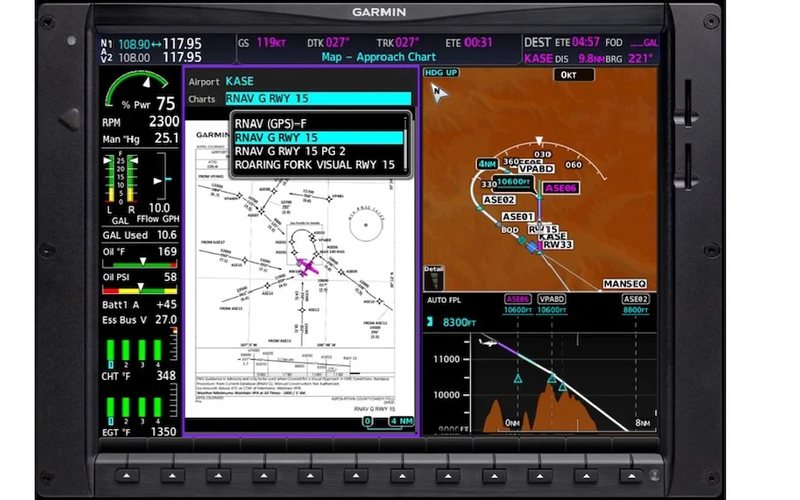Click the airplane icon in vertical profile
This screenshot has height=500, width=800.
(488, 342)
